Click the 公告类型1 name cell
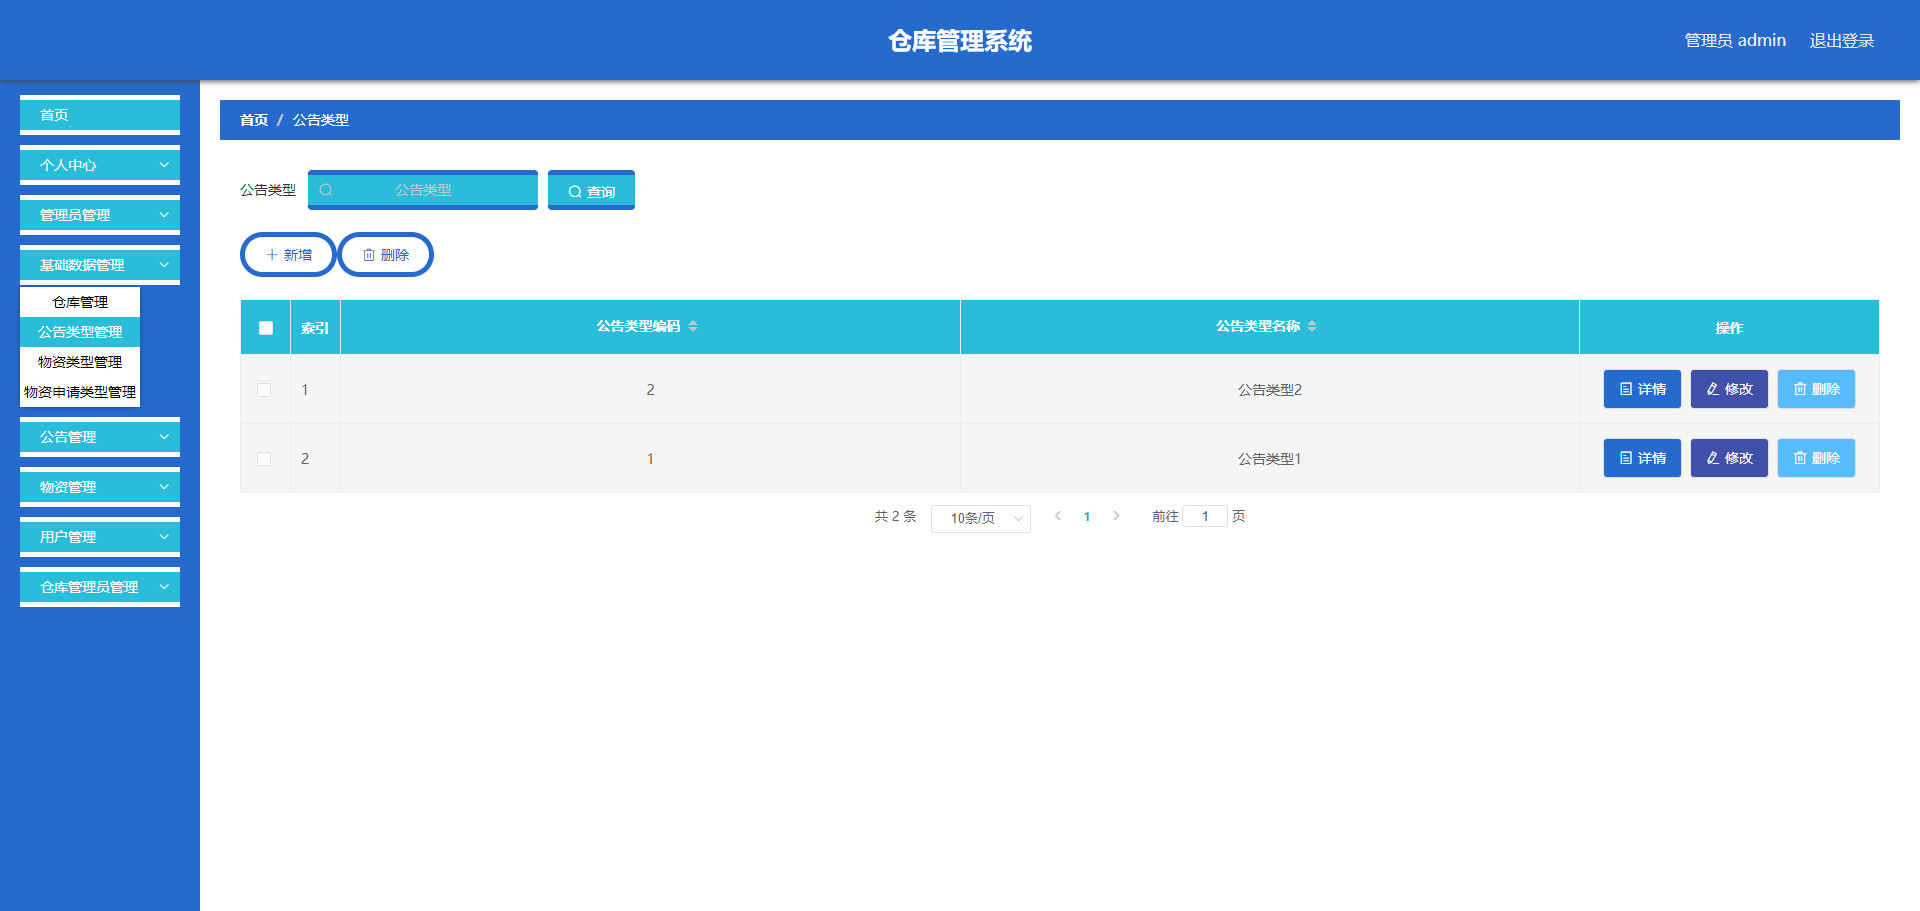The height and width of the screenshot is (911, 1920). (x=1270, y=459)
